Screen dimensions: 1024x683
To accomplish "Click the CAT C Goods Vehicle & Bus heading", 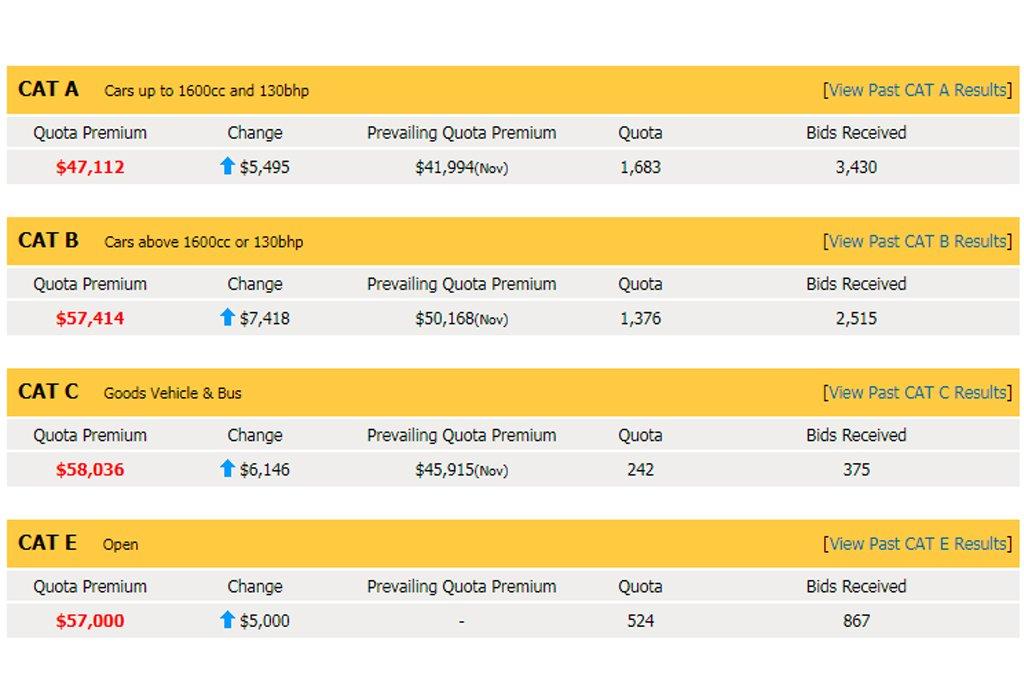I will pos(130,392).
